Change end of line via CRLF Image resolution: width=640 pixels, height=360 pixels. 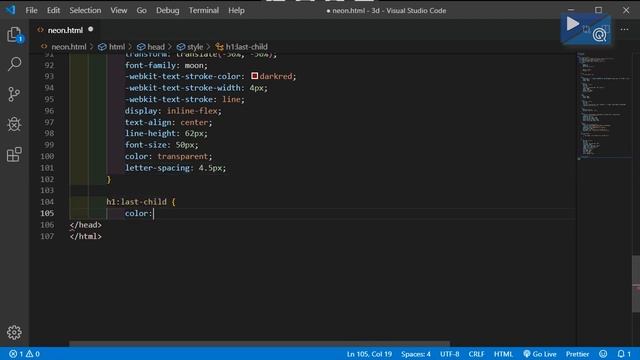pyautogui.click(x=476, y=354)
